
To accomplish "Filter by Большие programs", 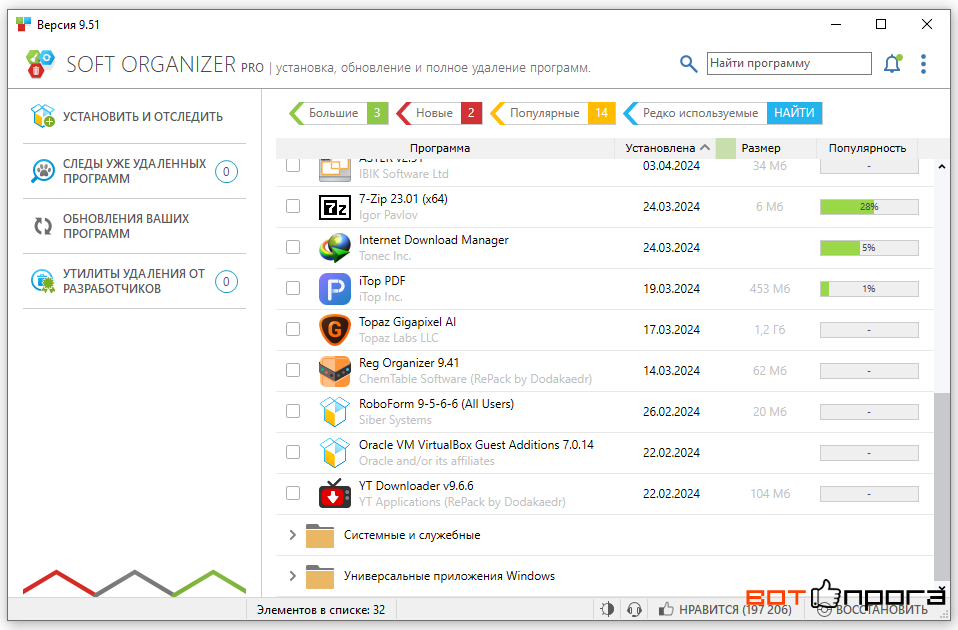I will tap(338, 113).
